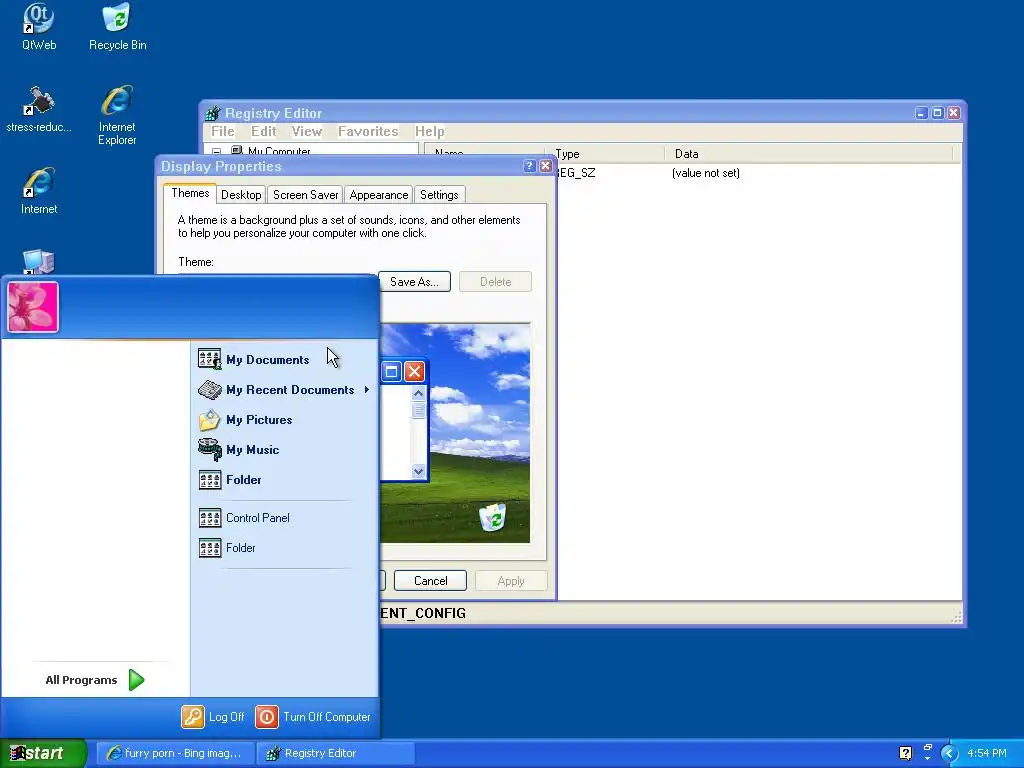
Task: Switch to the Appearance tab
Action: (379, 195)
